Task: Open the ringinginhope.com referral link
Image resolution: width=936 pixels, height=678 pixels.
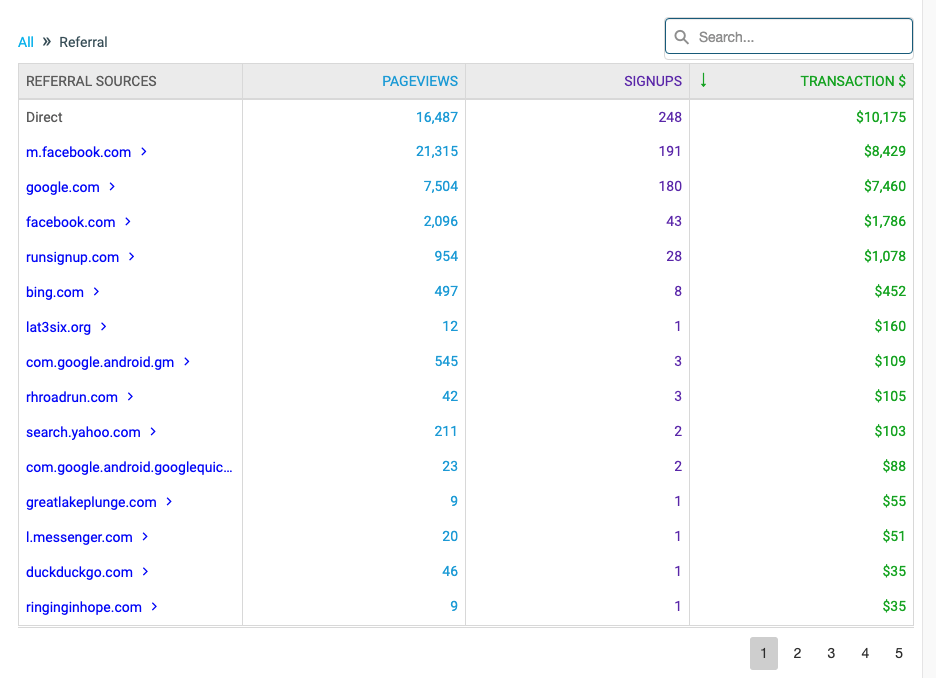Action: [84, 608]
